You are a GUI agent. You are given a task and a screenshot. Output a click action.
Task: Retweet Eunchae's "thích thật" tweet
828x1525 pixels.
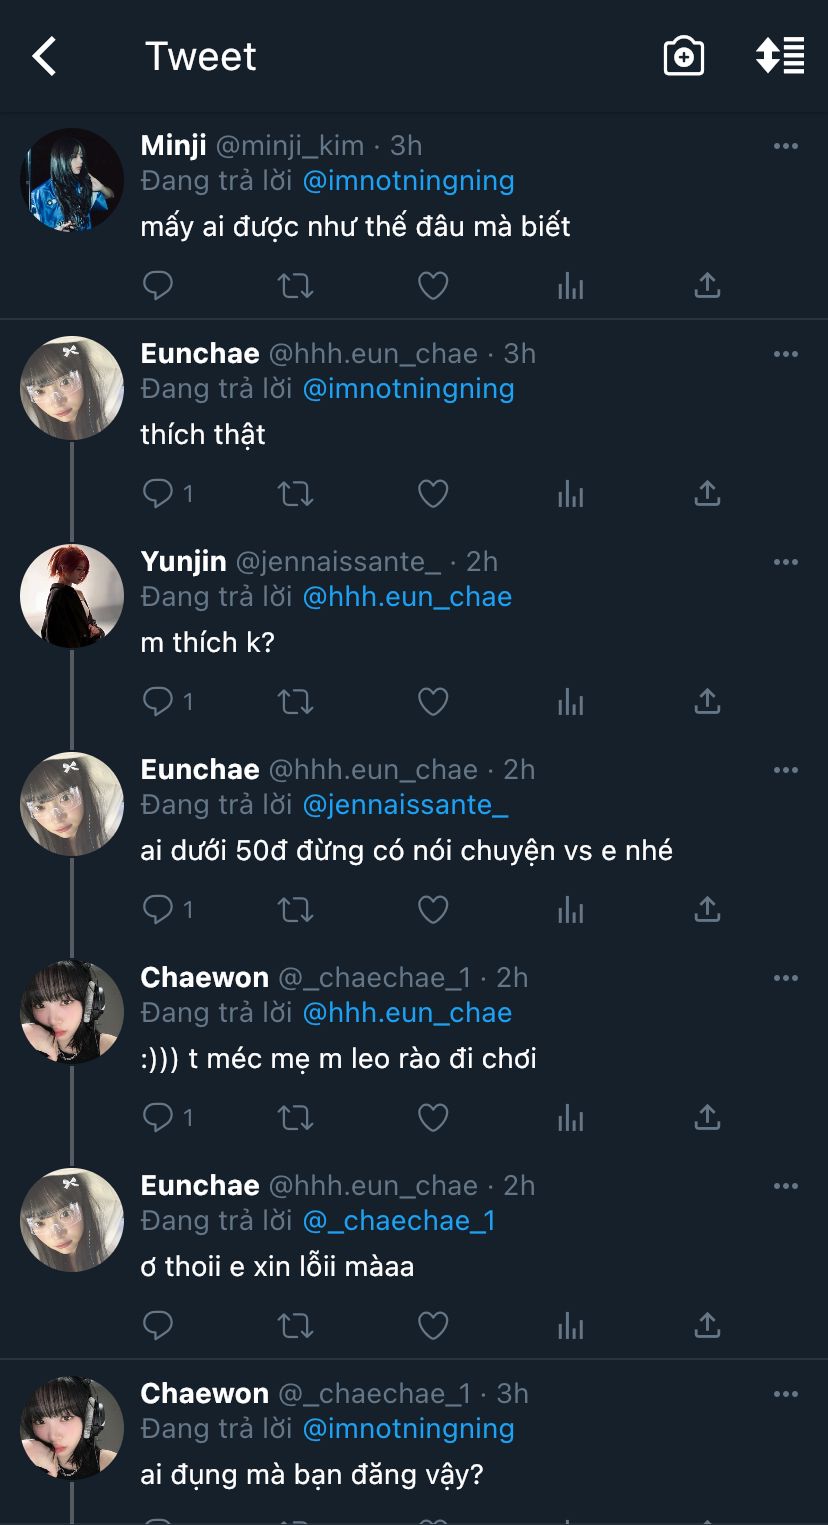coord(295,494)
